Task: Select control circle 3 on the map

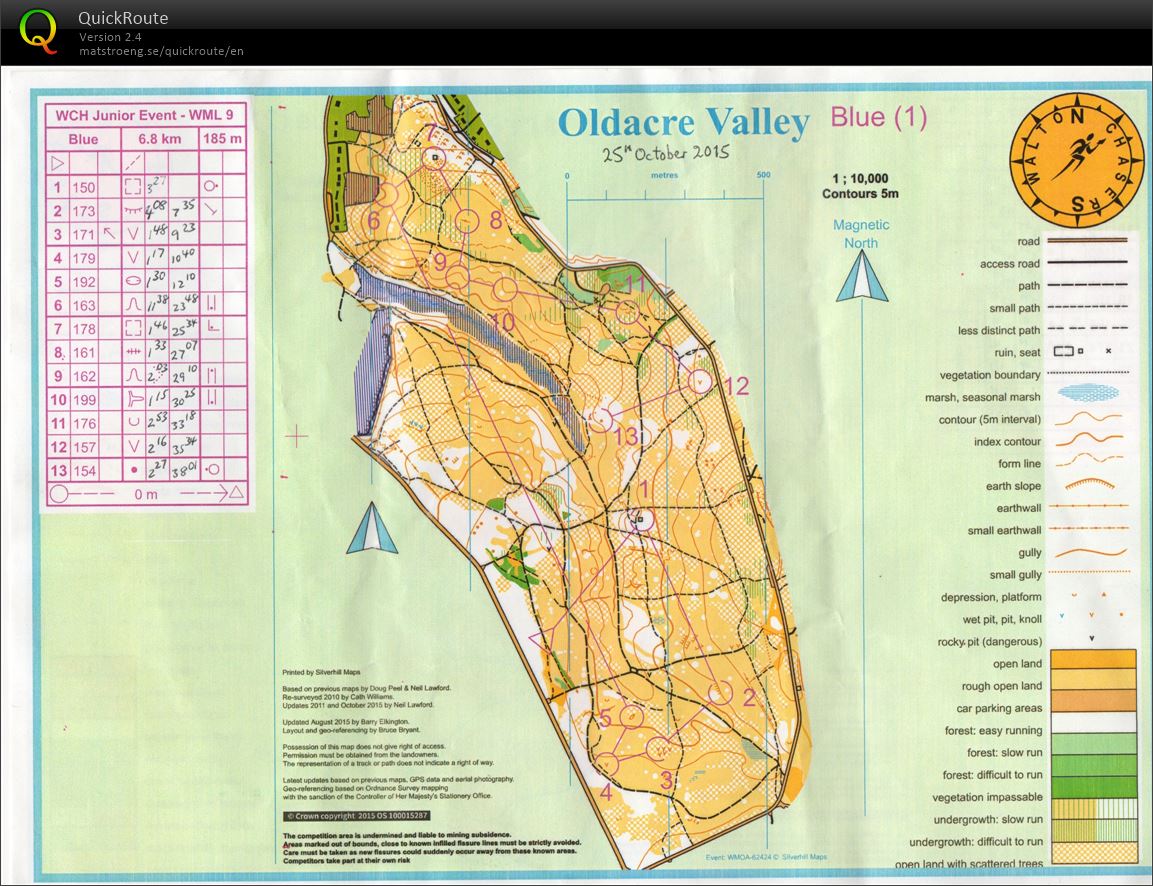Action: pos(659,749)
